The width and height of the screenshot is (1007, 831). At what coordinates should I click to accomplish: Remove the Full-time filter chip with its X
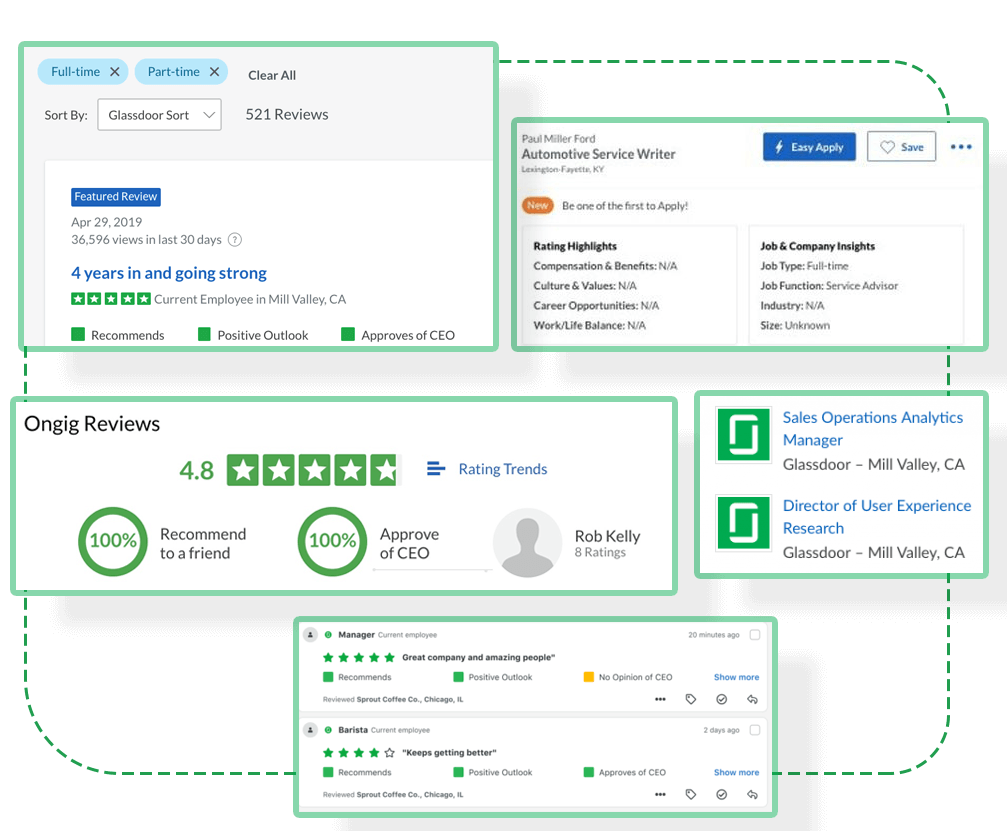[115, 72]
